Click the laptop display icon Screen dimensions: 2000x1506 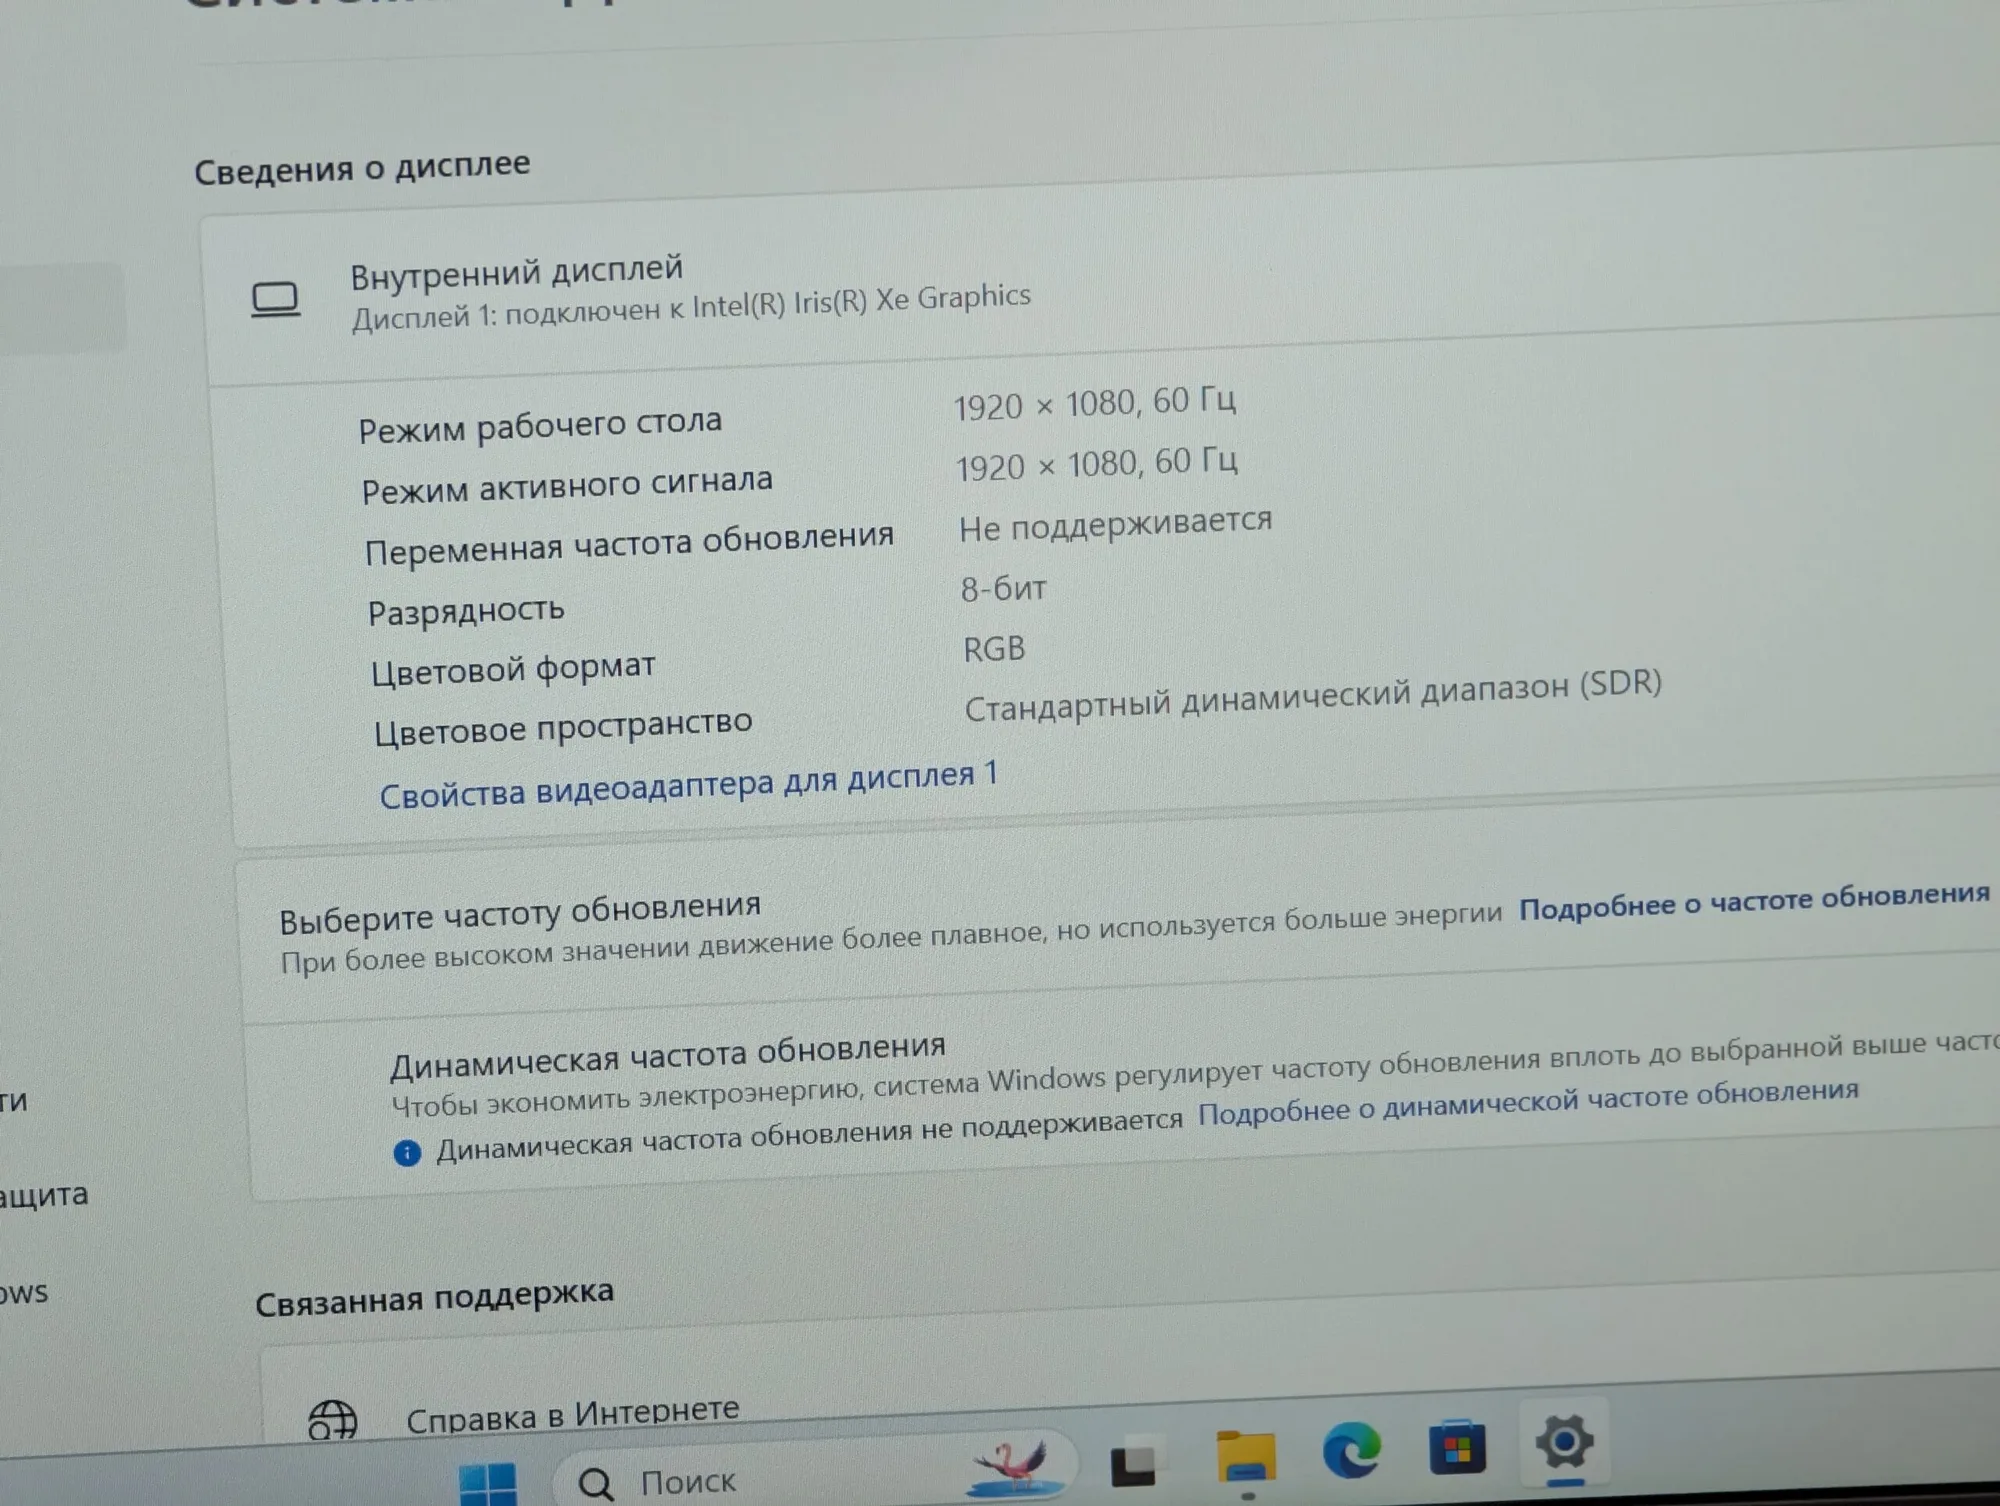(275, 300)
